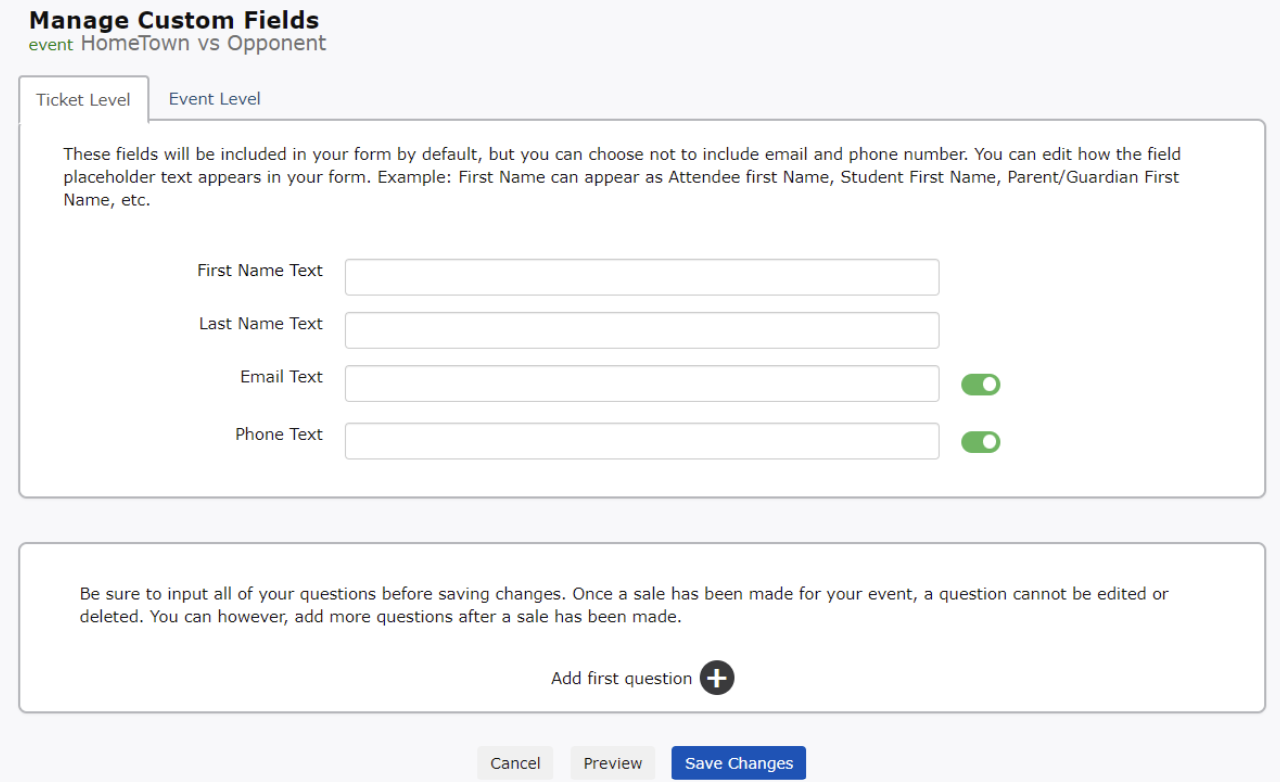The width and height of the screenshot is (1280, 782).
Task: Focus the First Name Text input box
Action: (641, 277)
